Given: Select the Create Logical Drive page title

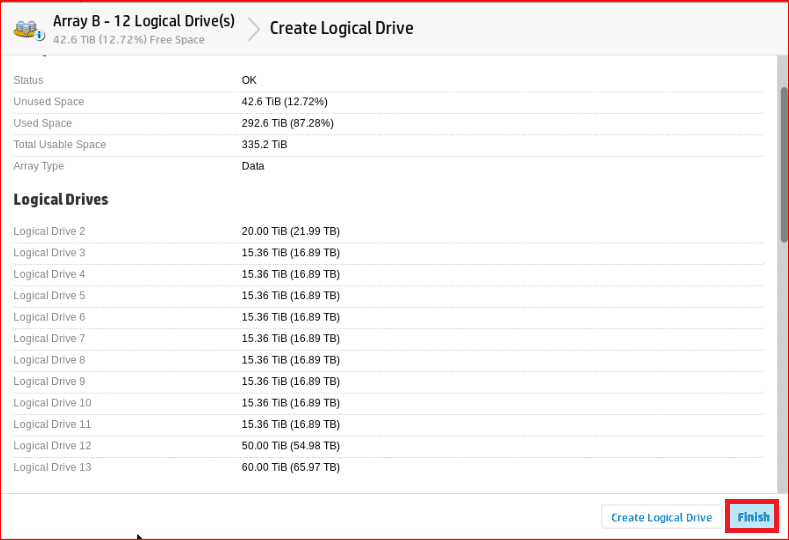Looking at the screenshot, I should pyautogui.click(x=341, y=28).
